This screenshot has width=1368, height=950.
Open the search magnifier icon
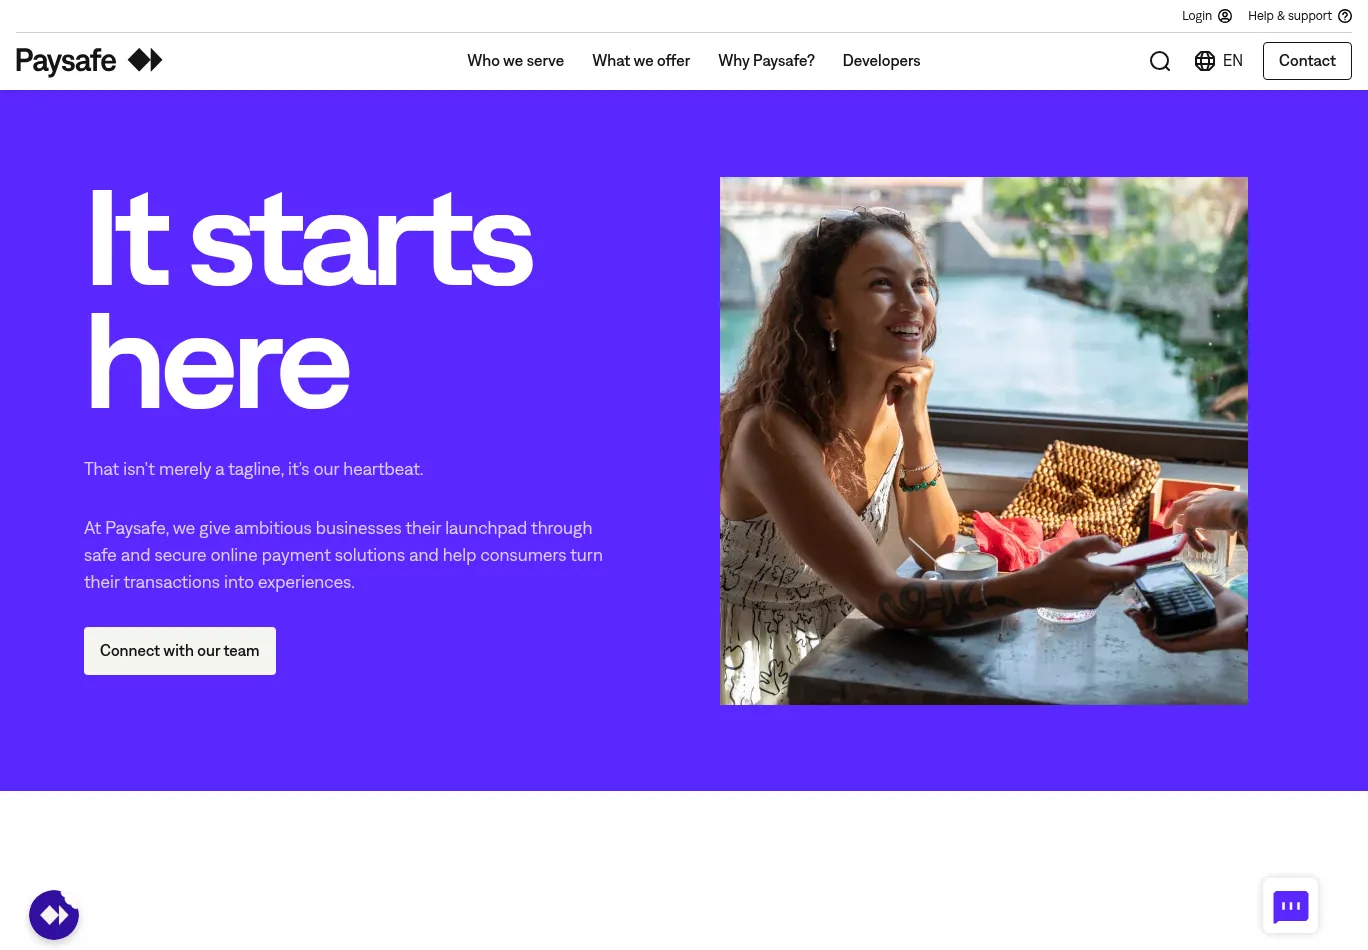tap(1160, 61)
